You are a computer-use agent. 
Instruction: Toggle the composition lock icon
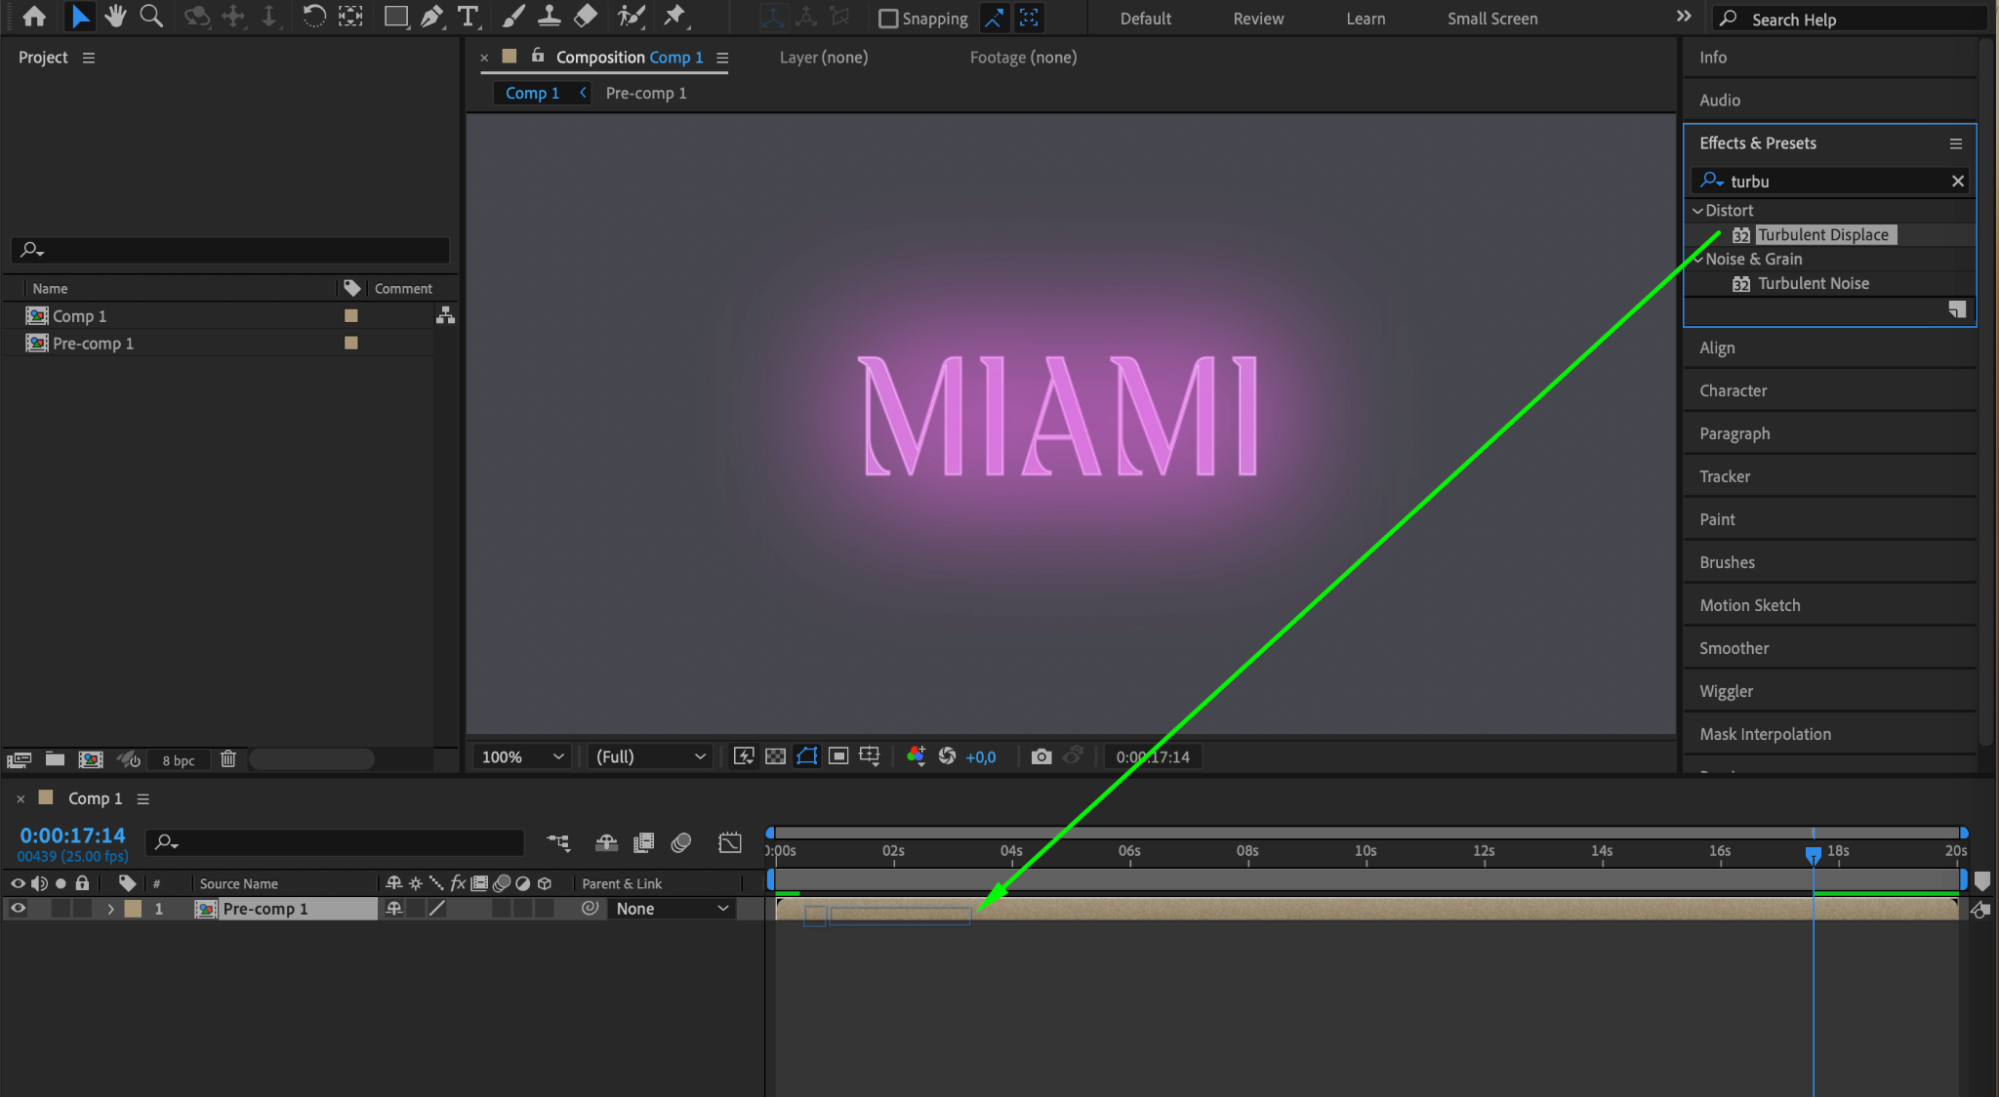tap(538, 56)
